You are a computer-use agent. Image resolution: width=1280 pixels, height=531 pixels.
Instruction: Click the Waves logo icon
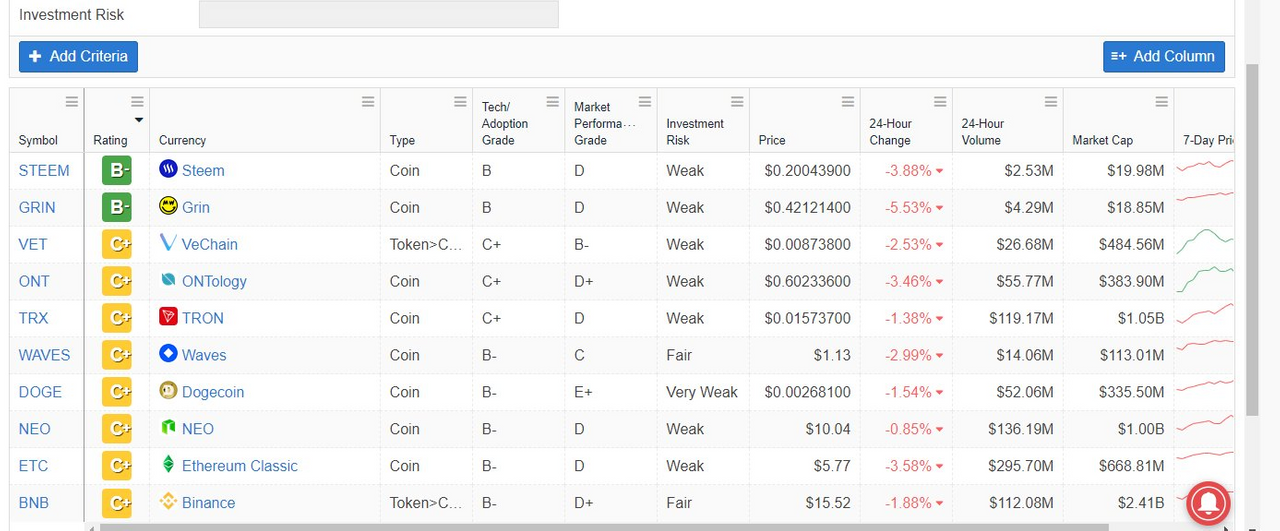(x=168, y=354)
